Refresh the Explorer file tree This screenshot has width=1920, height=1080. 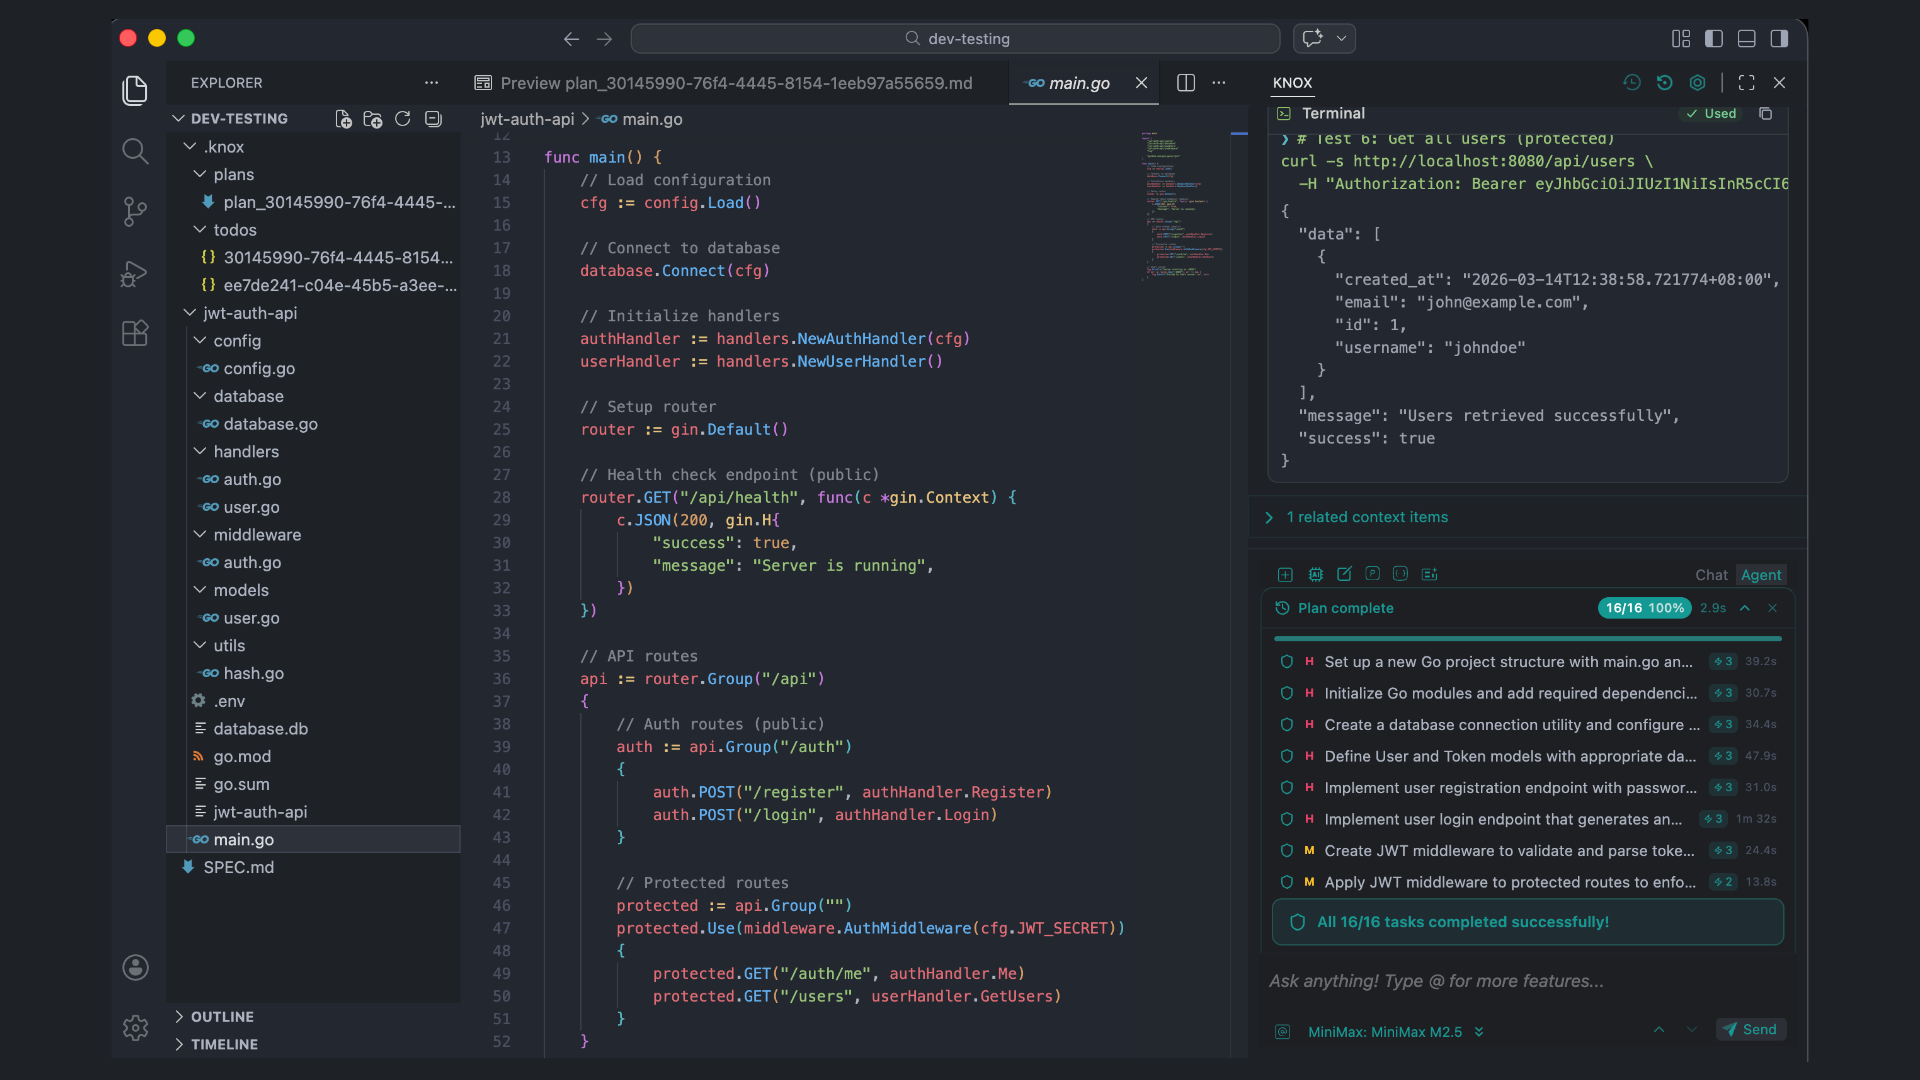403,119
